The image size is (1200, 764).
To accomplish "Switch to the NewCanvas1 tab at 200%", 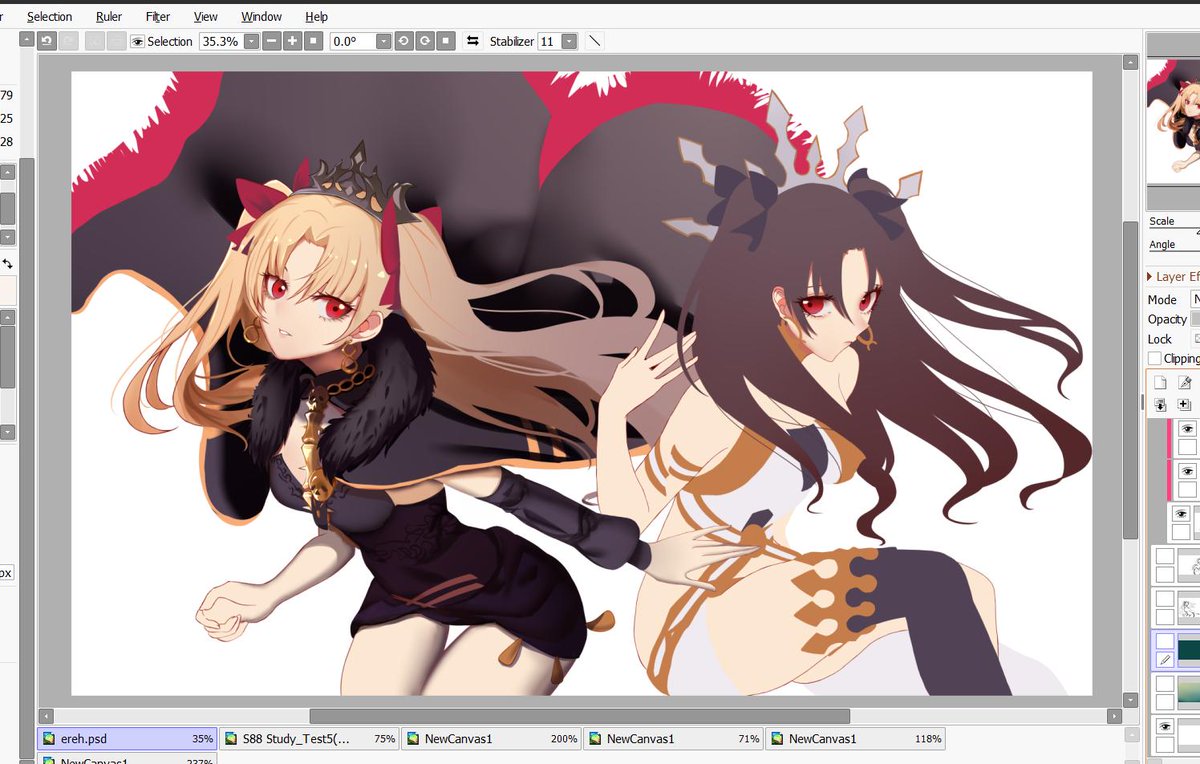I will pyautogui.click(x=490, y=739).
